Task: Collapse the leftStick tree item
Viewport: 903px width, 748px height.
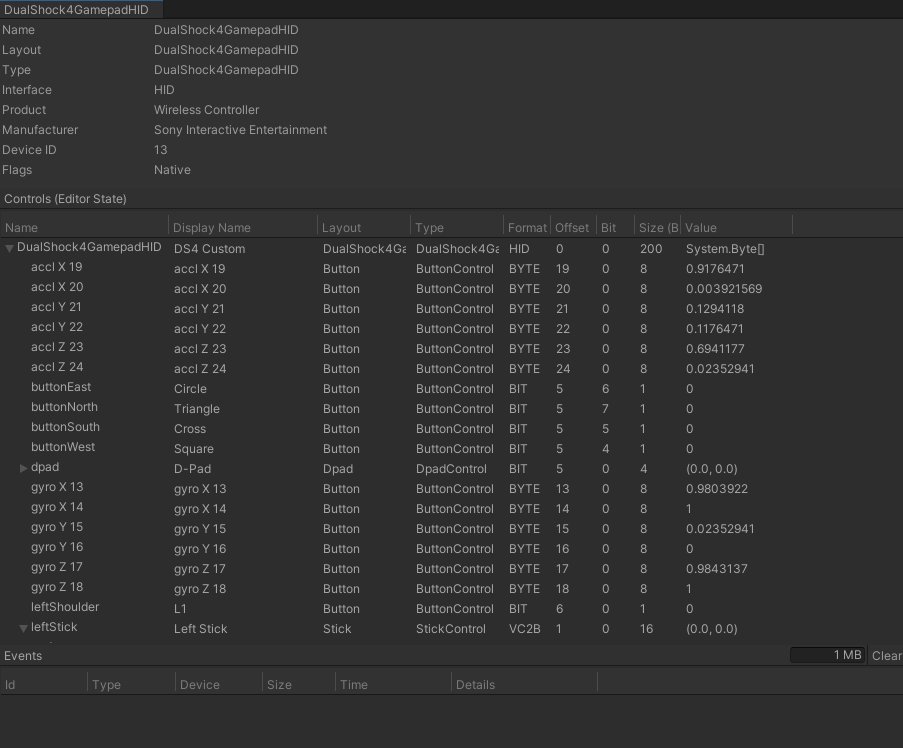Action: coord(24,628)
